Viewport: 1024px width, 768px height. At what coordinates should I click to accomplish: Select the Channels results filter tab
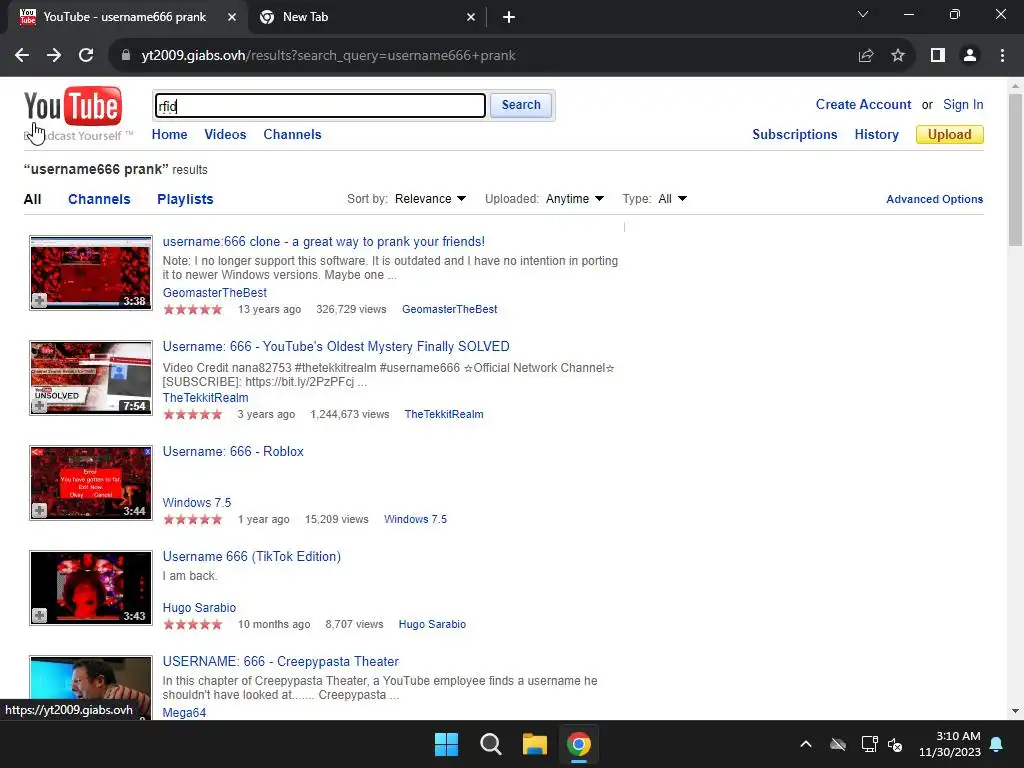[x=99, y=199]
